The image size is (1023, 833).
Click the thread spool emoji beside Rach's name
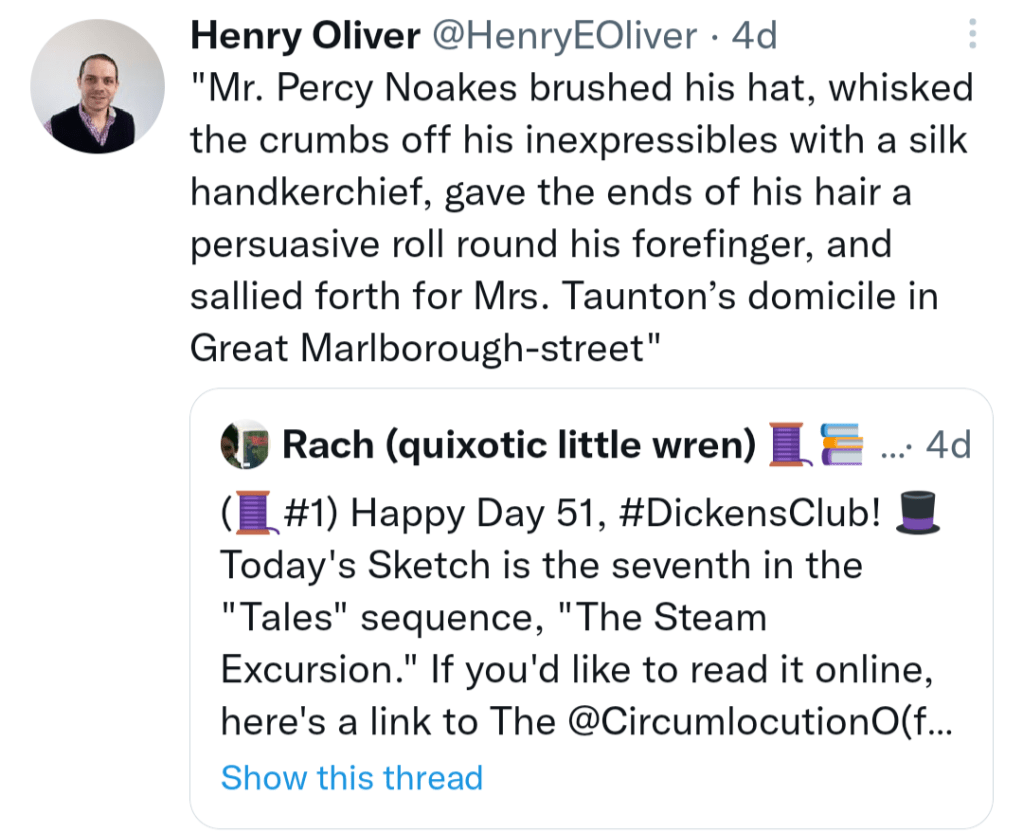tap(787, 445)
